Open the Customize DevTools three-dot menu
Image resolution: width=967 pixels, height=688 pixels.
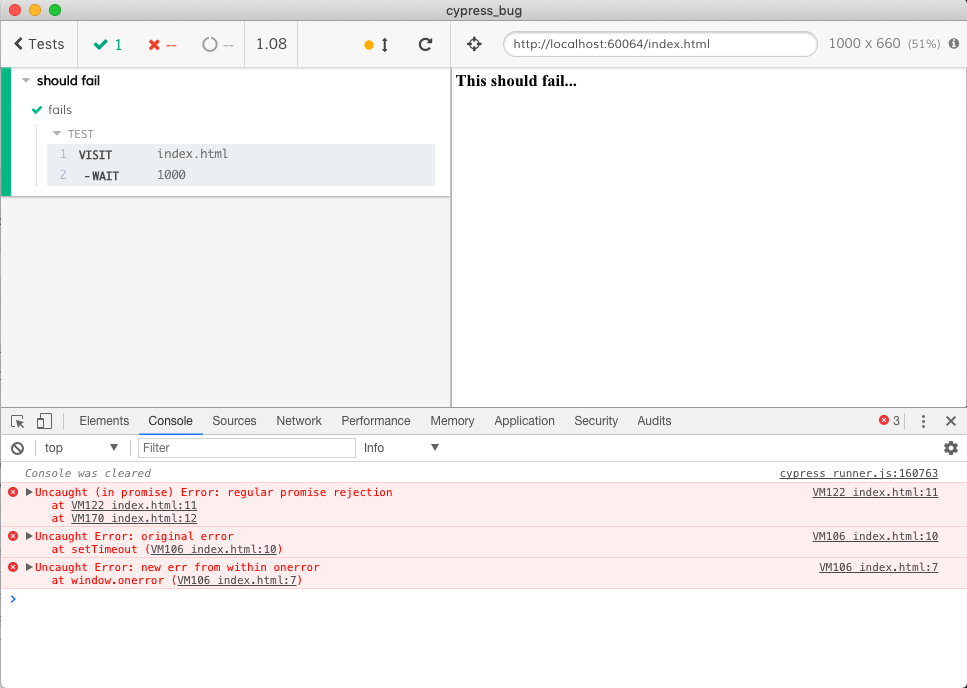(922, 421)
